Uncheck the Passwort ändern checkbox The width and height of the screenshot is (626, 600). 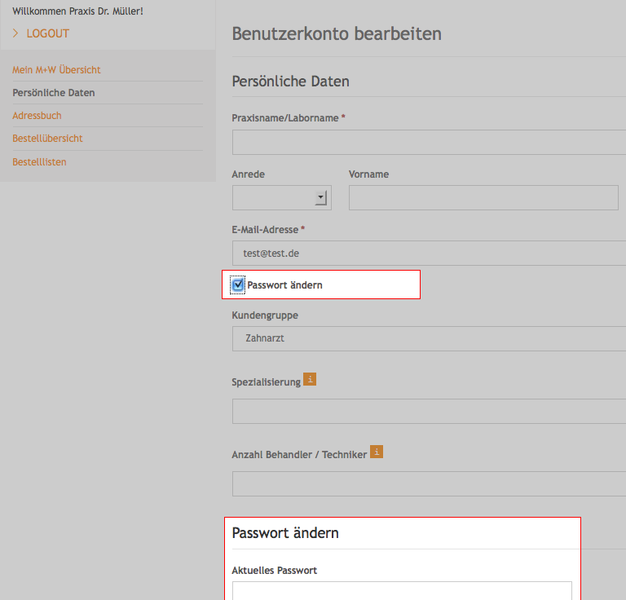(238, 285)
